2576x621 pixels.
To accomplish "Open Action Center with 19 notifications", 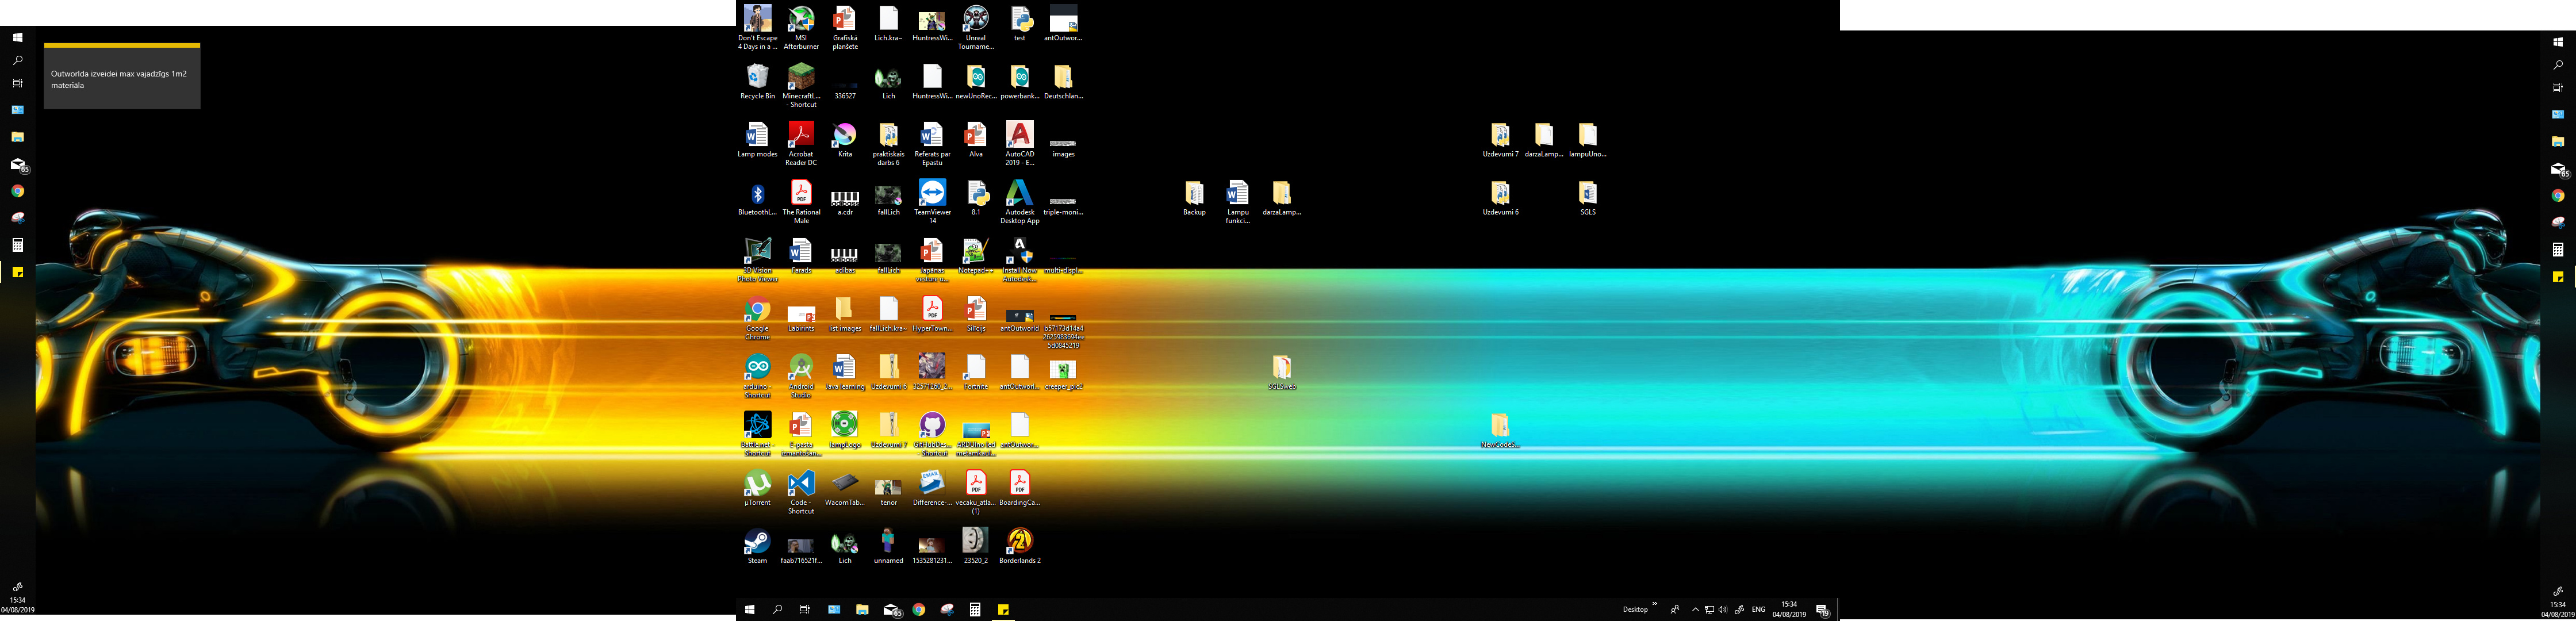I will click(1822, 611).
